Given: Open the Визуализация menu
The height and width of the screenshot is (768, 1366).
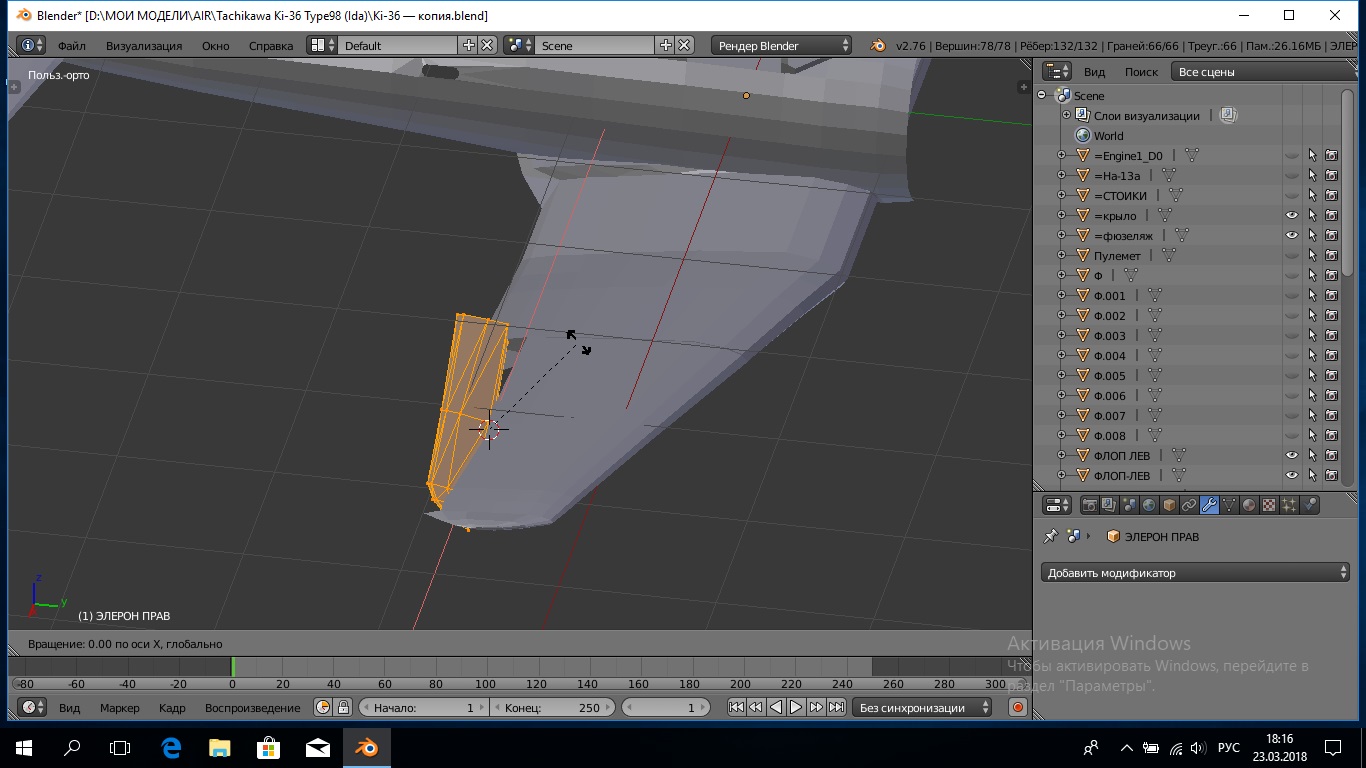Looking at the screenshot, I should point(144,45).
